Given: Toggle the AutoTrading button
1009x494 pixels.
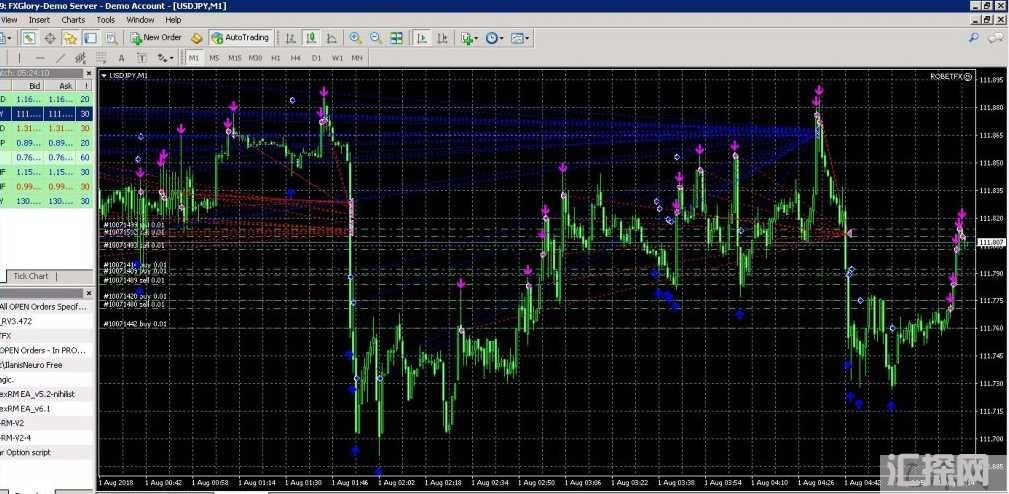Looking at the screenshot, I should (x=240, y=38).
